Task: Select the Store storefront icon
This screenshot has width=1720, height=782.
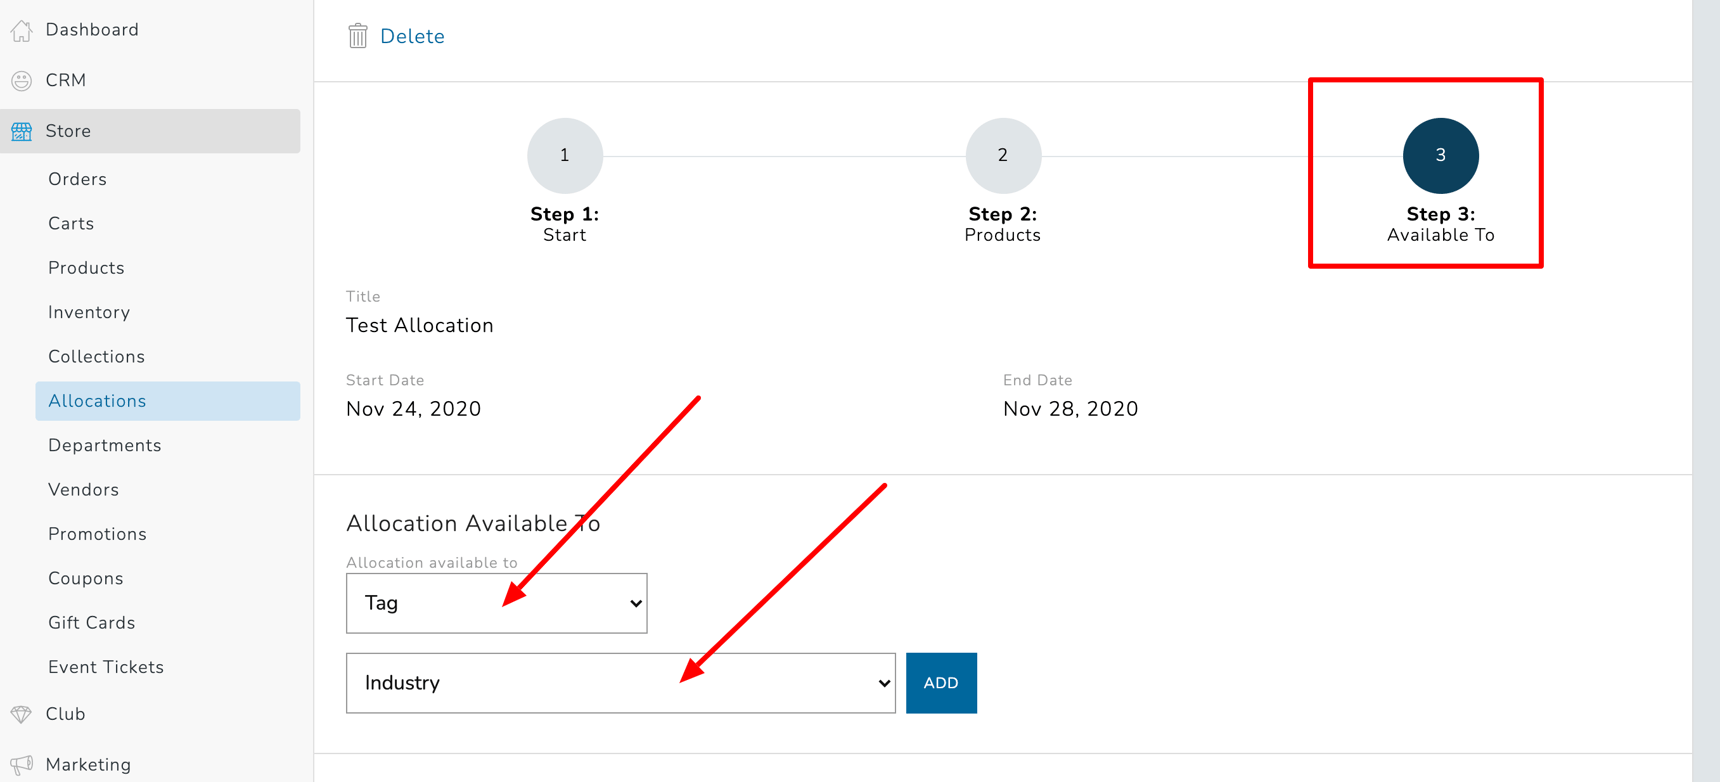Action: (21, 130)
